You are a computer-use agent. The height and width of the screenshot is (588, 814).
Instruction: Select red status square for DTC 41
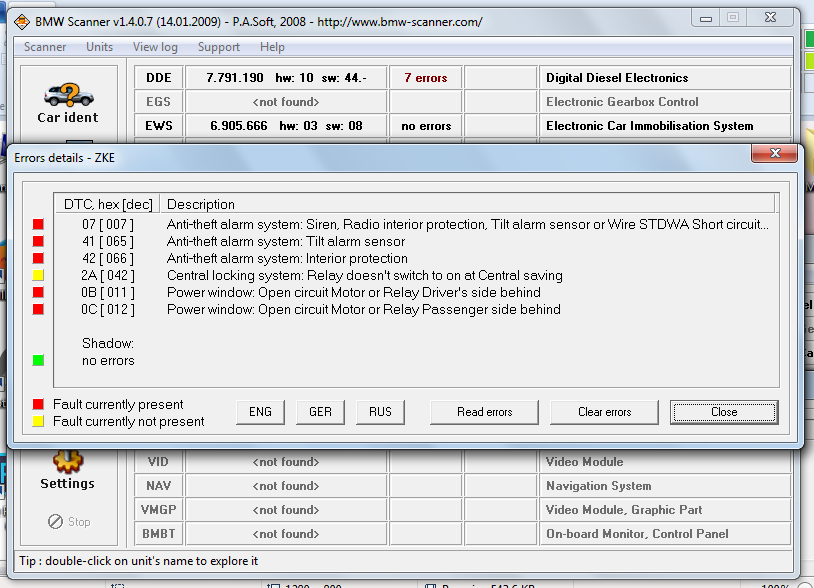(38, 241)
